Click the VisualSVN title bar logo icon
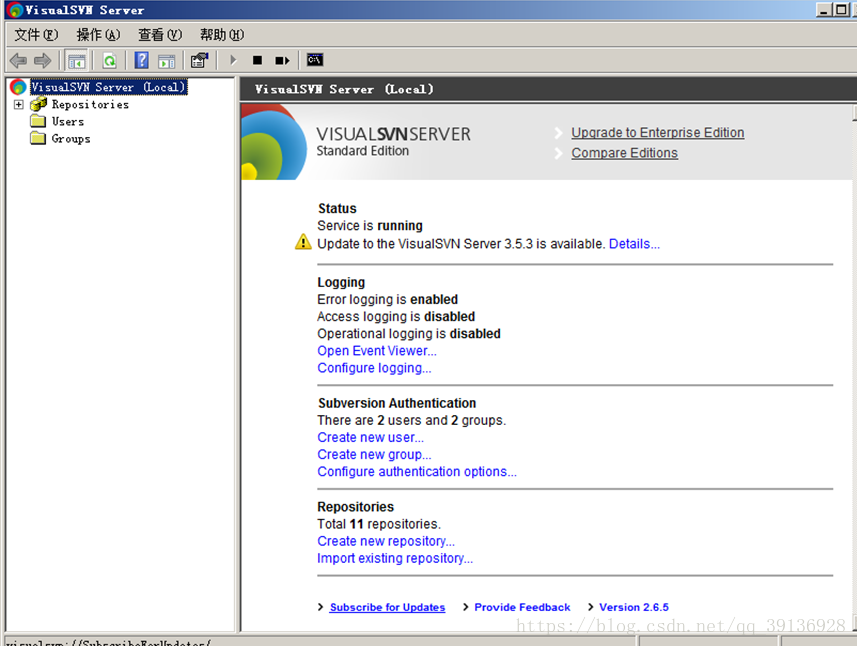Image resolution: width=857 pixels, height=646 pixels. (x=15, y=10)
